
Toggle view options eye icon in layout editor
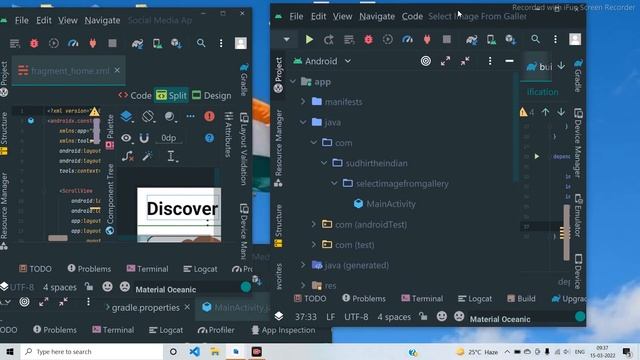coord(127,138)
